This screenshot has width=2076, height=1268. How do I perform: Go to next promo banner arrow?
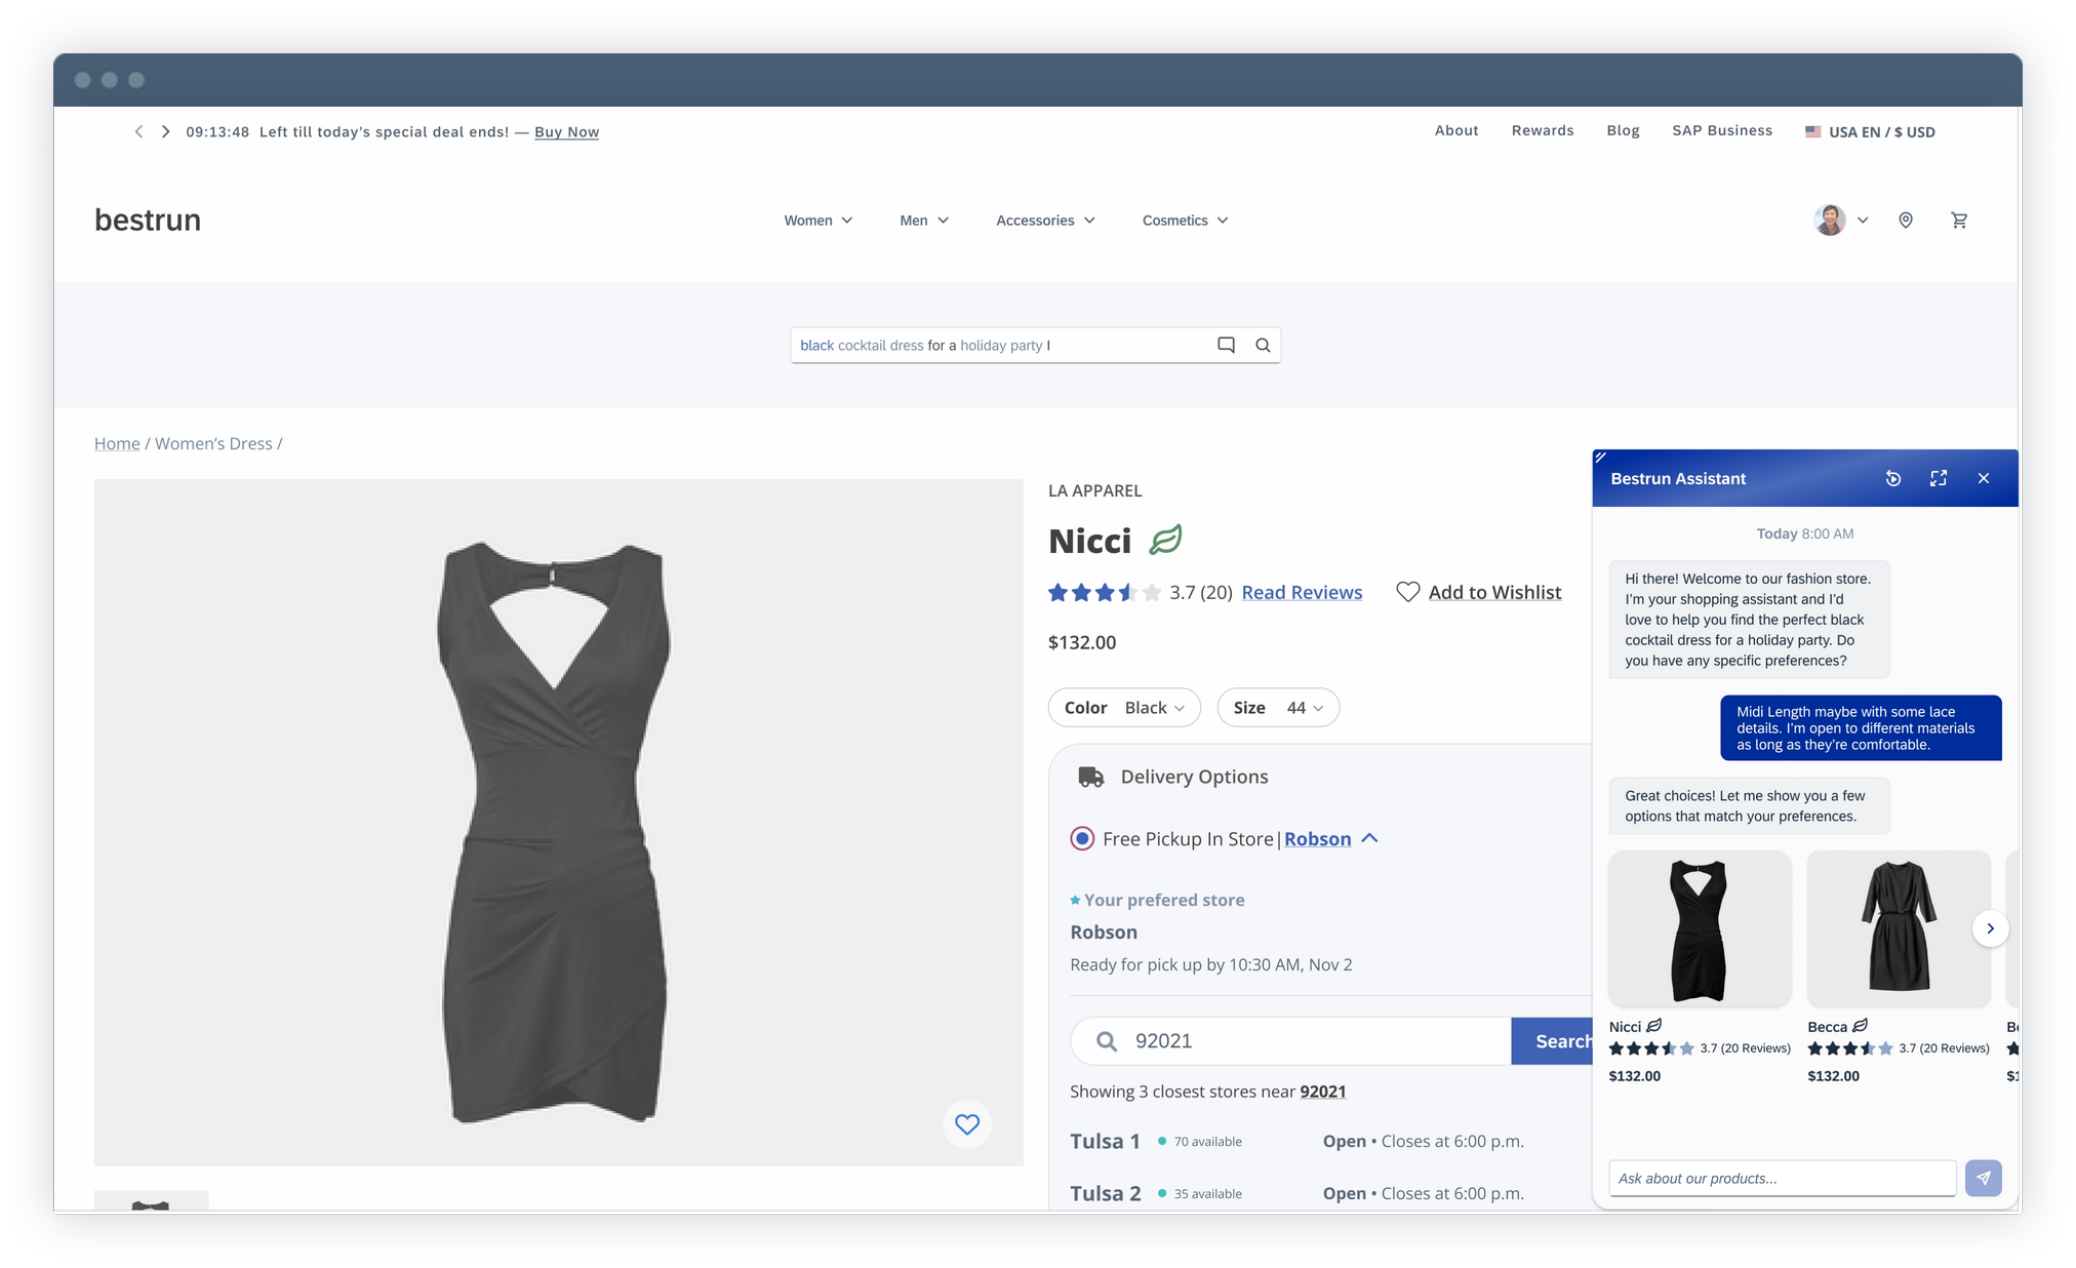point(166,131)
